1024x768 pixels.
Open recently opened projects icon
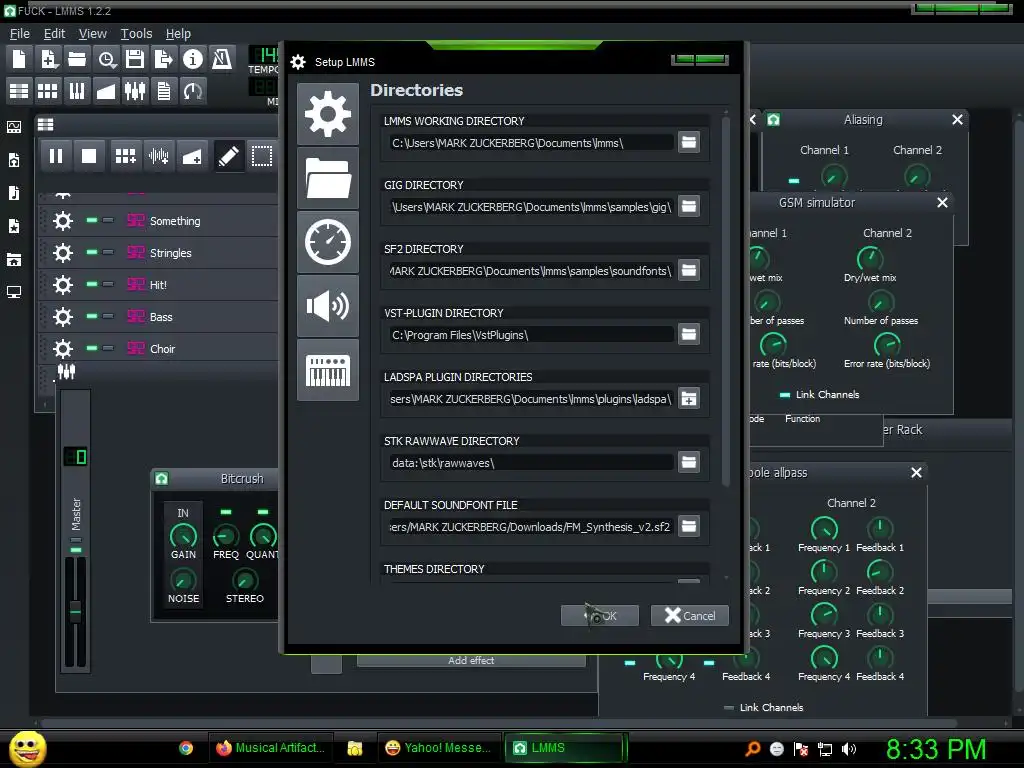coord(106,59)
